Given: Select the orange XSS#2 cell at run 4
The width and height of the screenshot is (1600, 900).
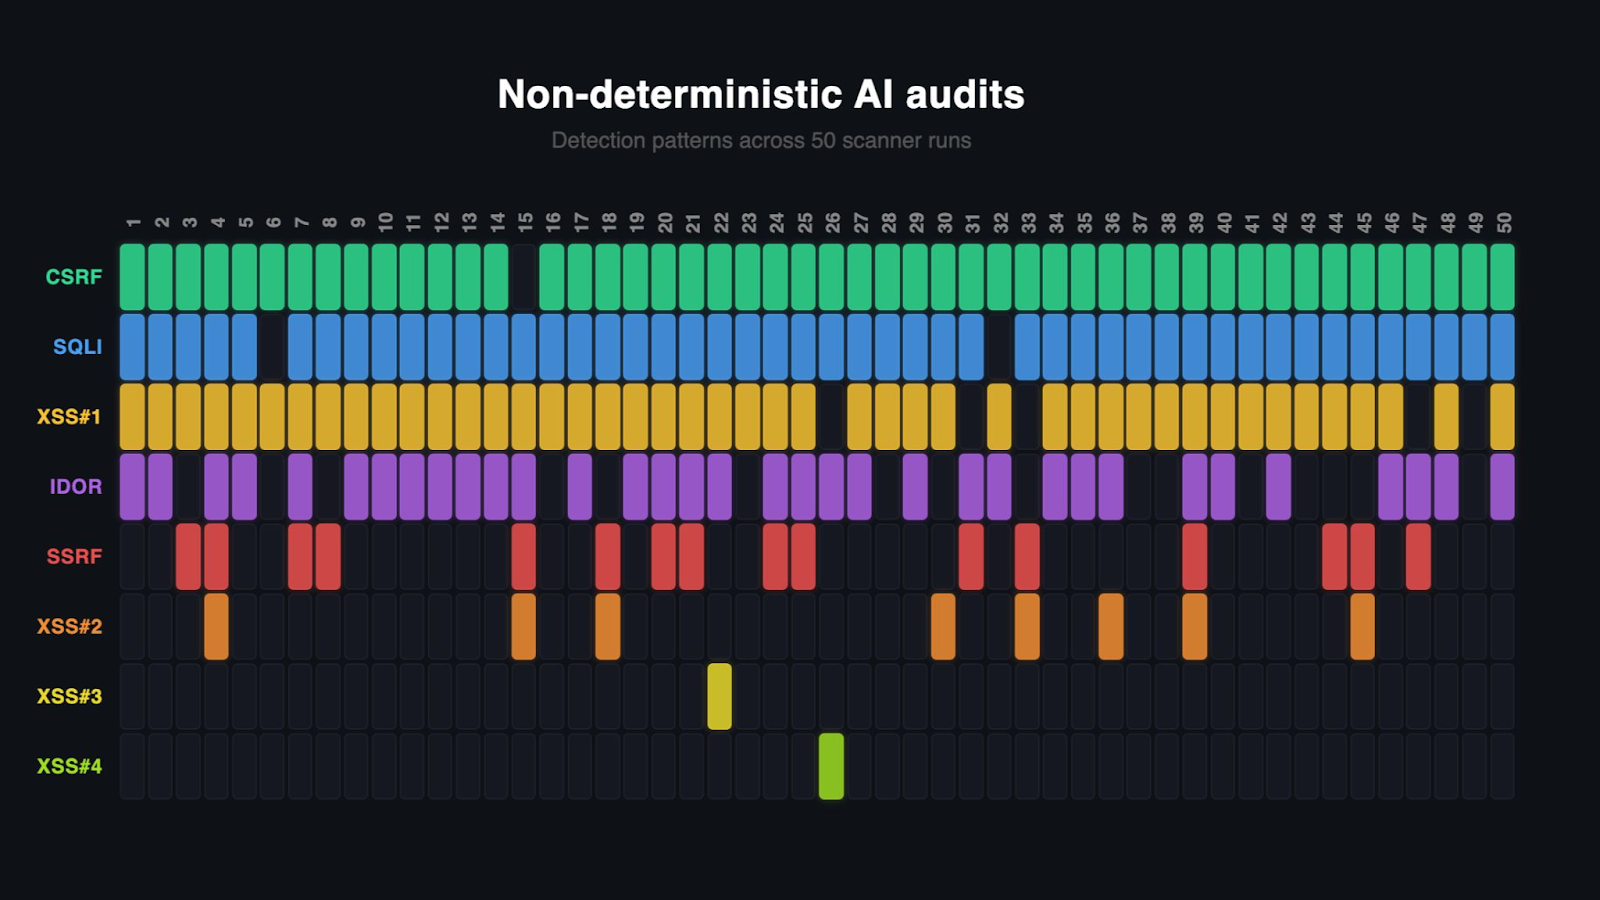Looking at the screenshot, I should click(x=215, y=626).
